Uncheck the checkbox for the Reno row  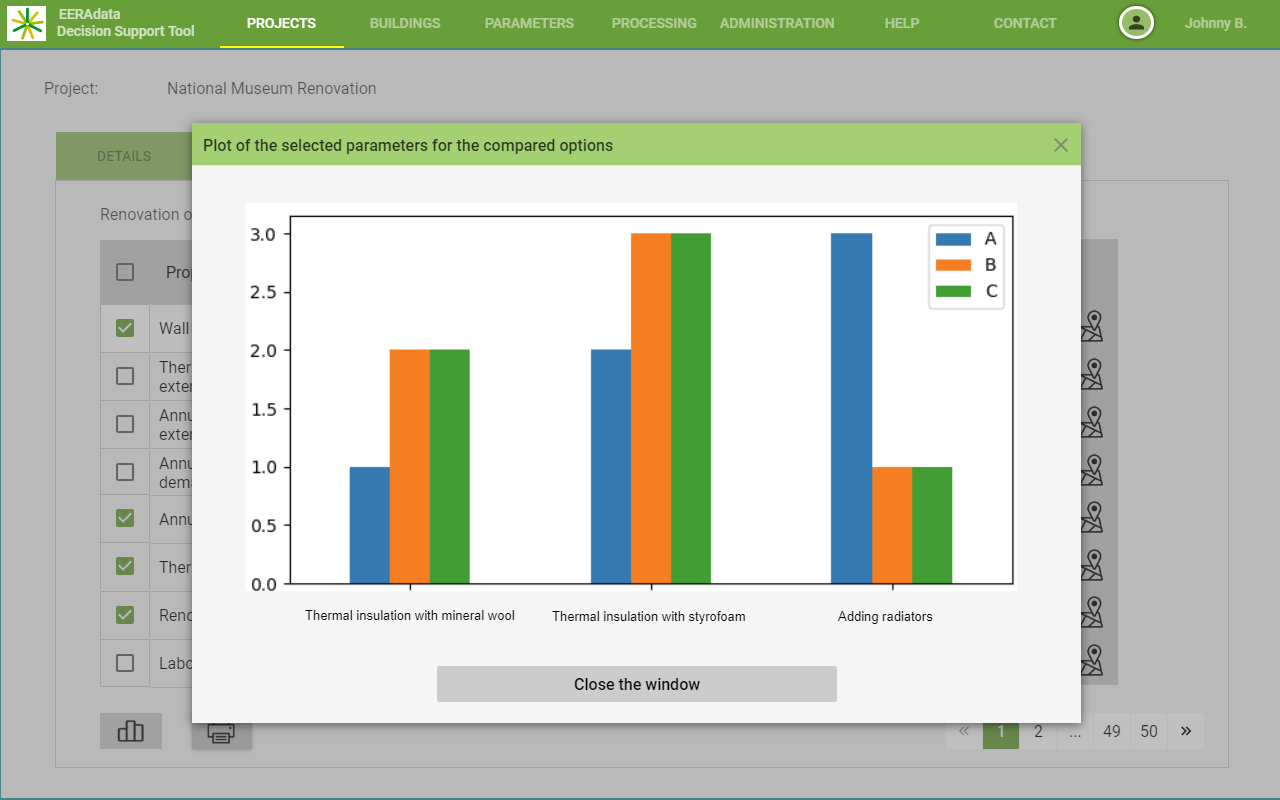[x=125, y=615]
